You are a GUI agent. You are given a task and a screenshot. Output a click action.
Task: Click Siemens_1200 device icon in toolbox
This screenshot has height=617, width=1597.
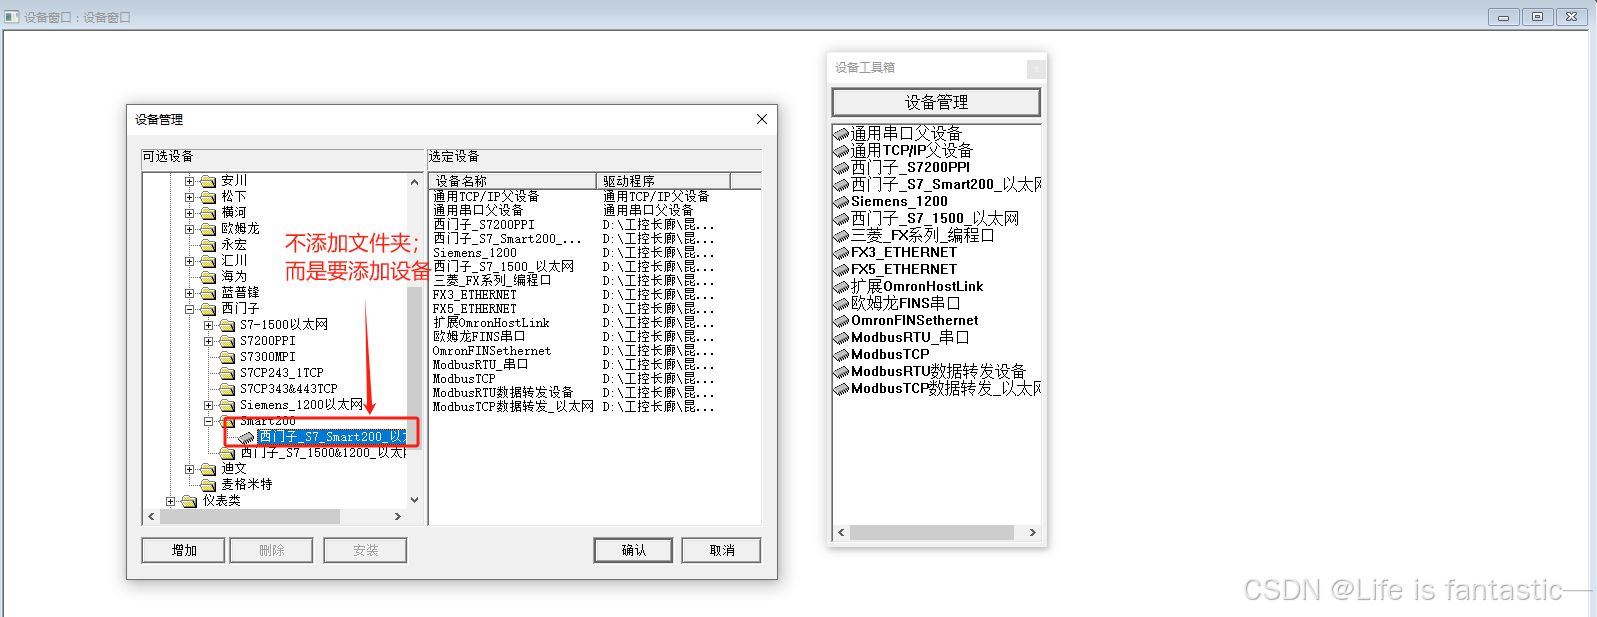point(841,202)
